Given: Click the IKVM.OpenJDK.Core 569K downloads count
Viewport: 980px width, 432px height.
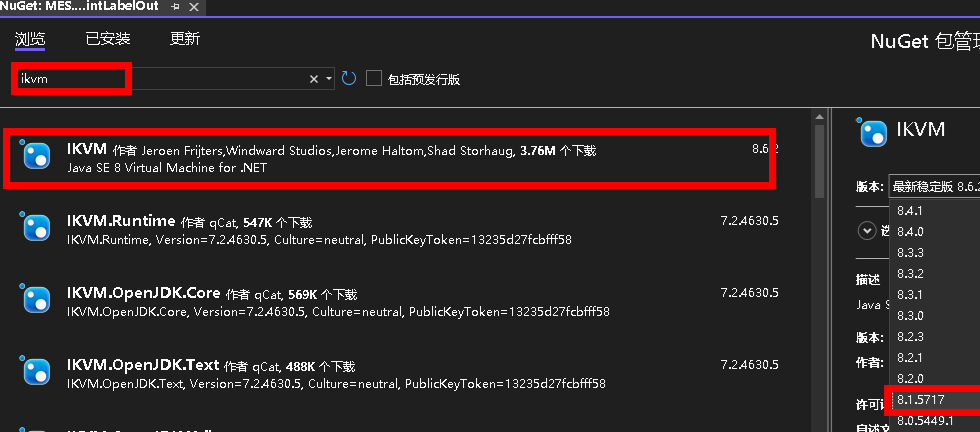Looking at the screenshot, I should 303,294.
